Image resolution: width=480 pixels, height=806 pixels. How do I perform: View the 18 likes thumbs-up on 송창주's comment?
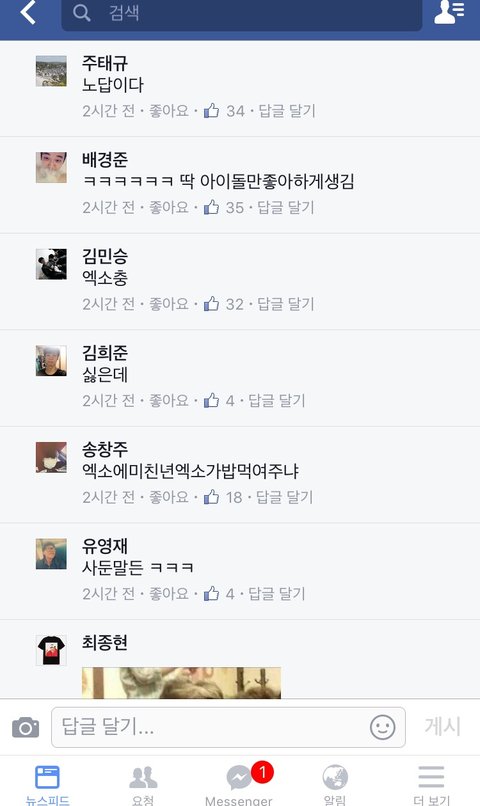click(x=223, y=497)
